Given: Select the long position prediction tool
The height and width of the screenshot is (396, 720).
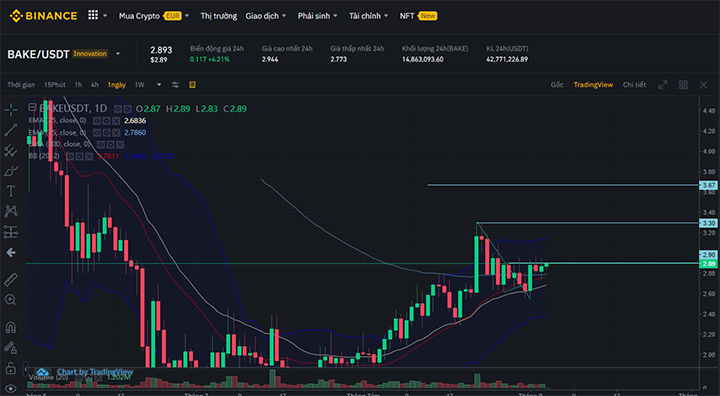Looking at the screenshot, I should pyautogui.click(x=11, y=232).
